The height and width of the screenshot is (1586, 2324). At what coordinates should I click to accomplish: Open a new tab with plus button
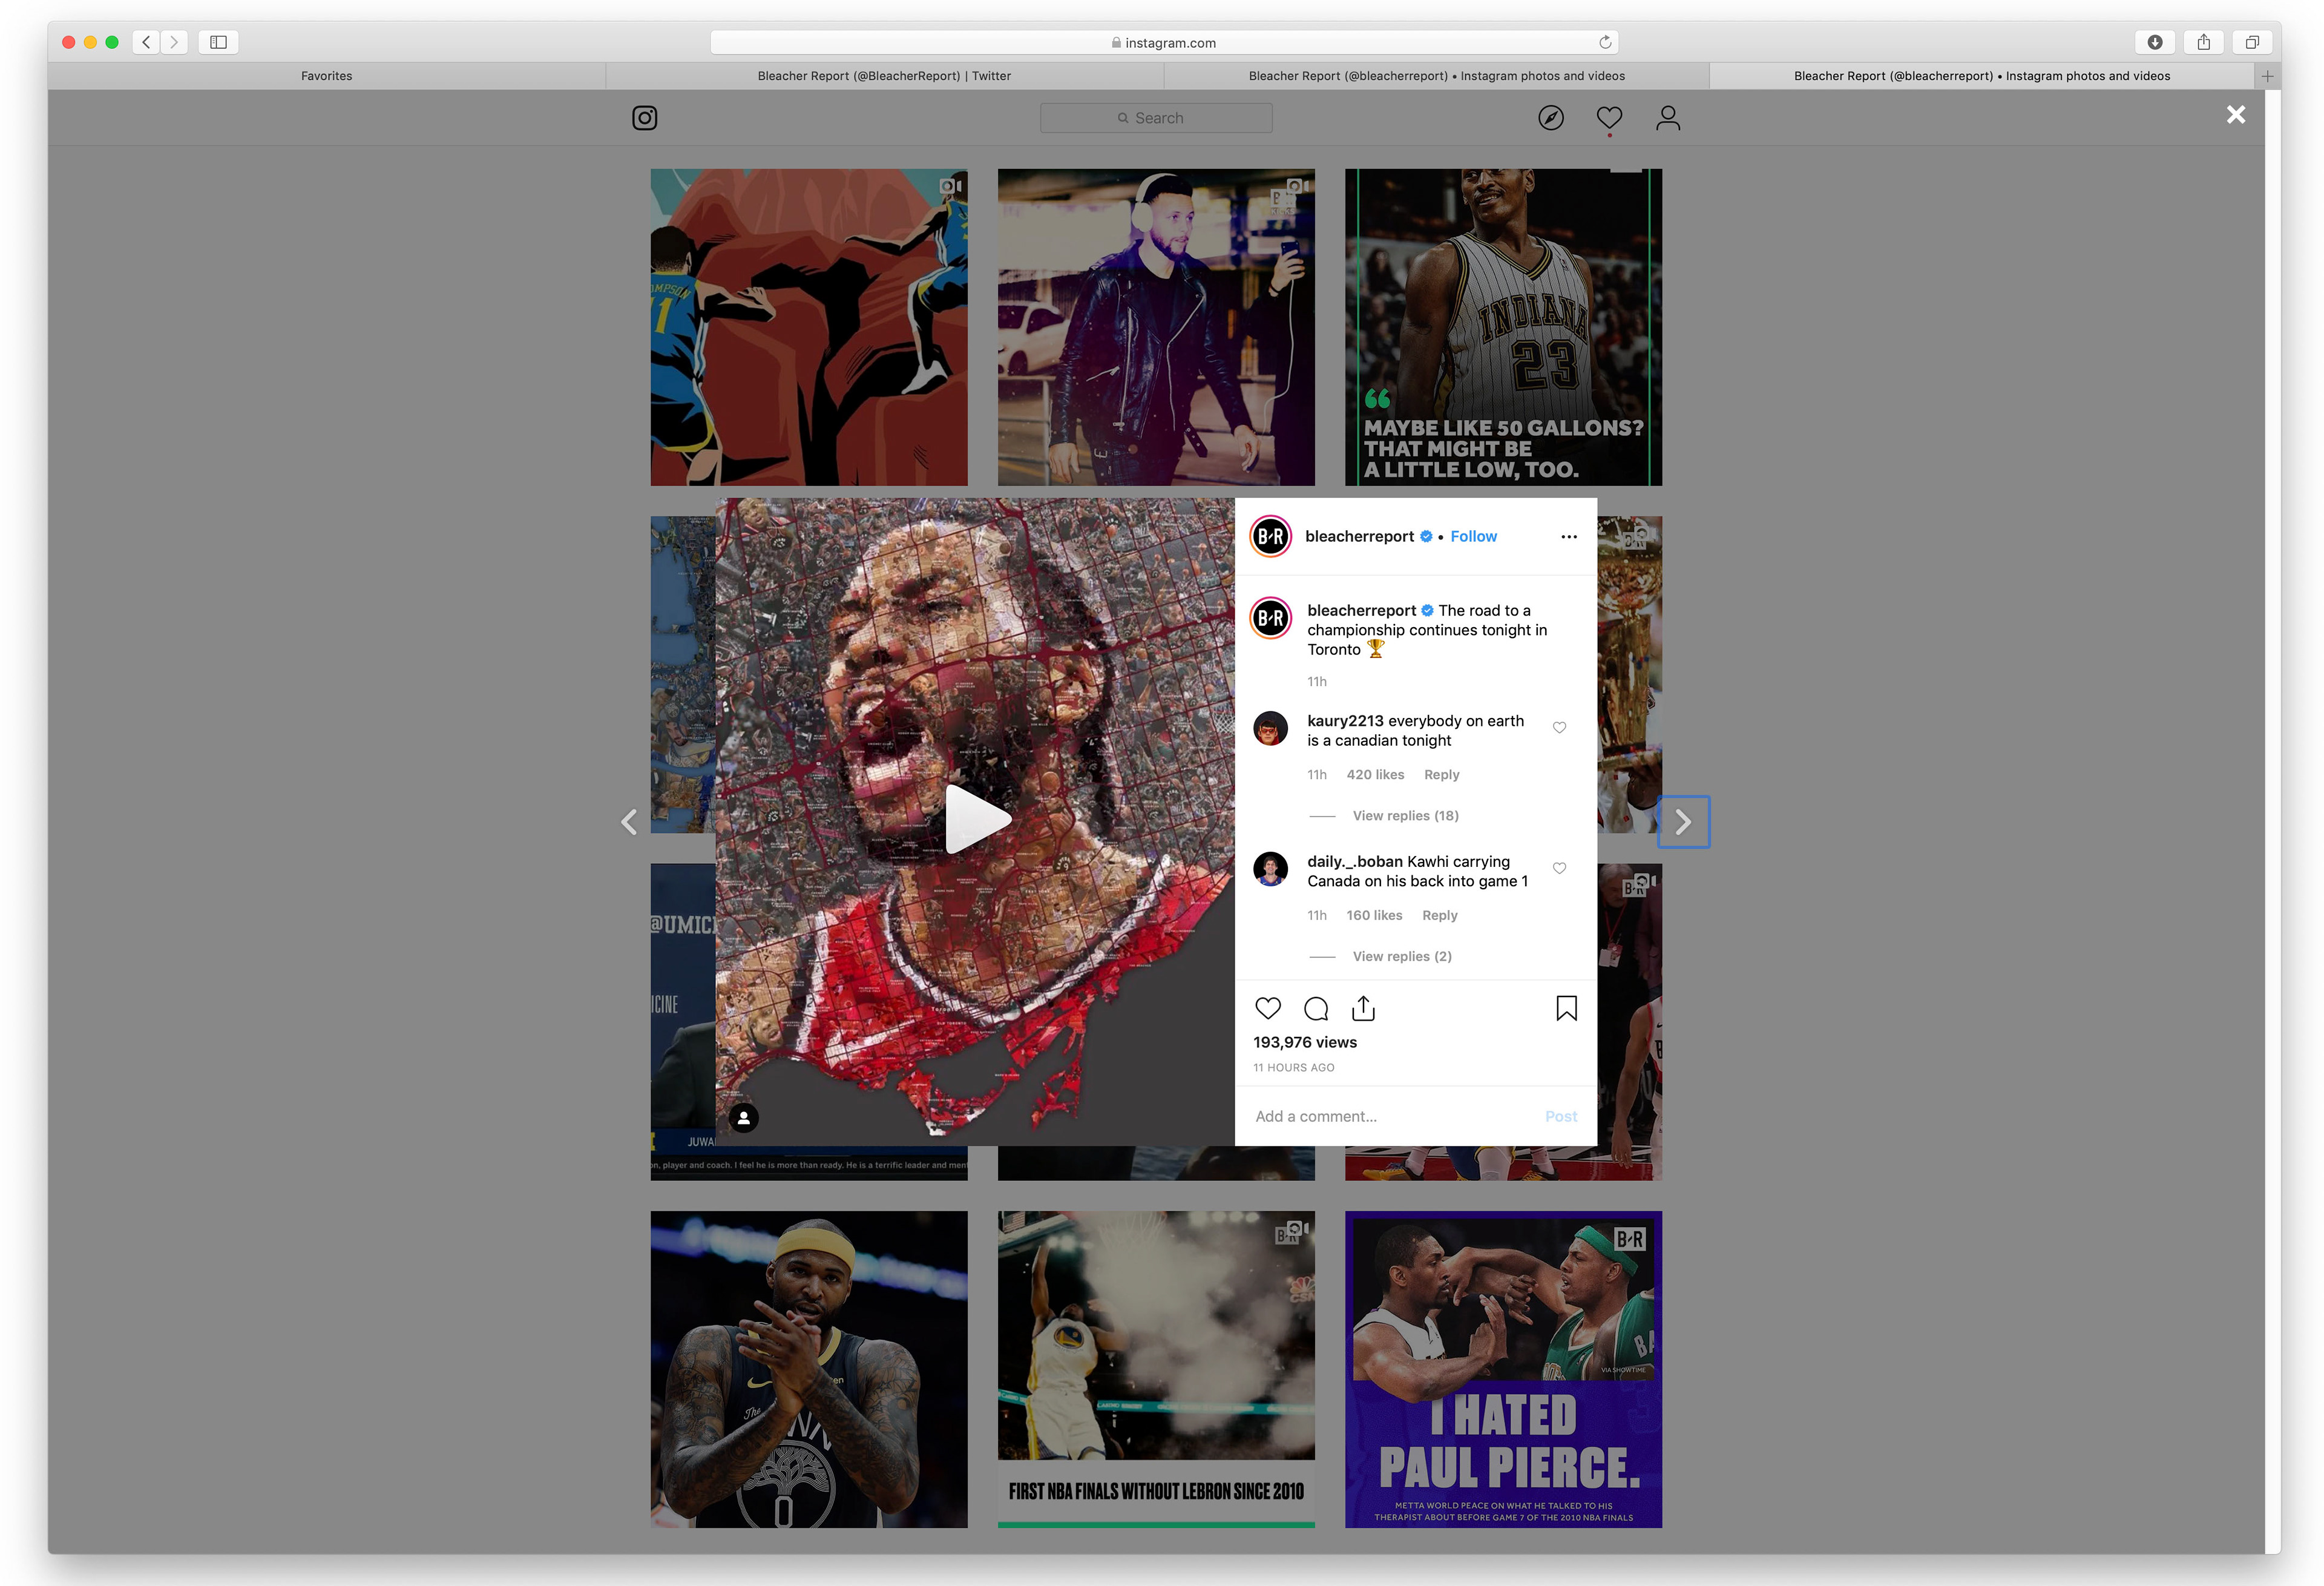coord(2268,76)
